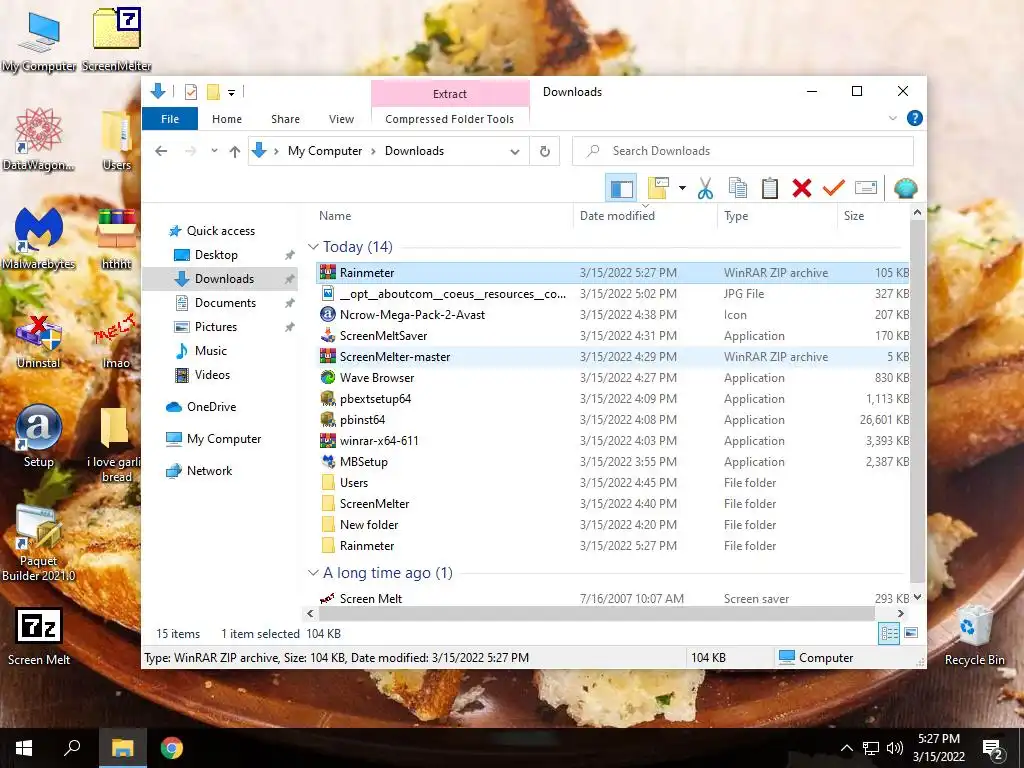This screenshot has width=1024, height=768.
Task: Click the Back navigation arrow
Action: pyautogui.click(x=161, y=151)
